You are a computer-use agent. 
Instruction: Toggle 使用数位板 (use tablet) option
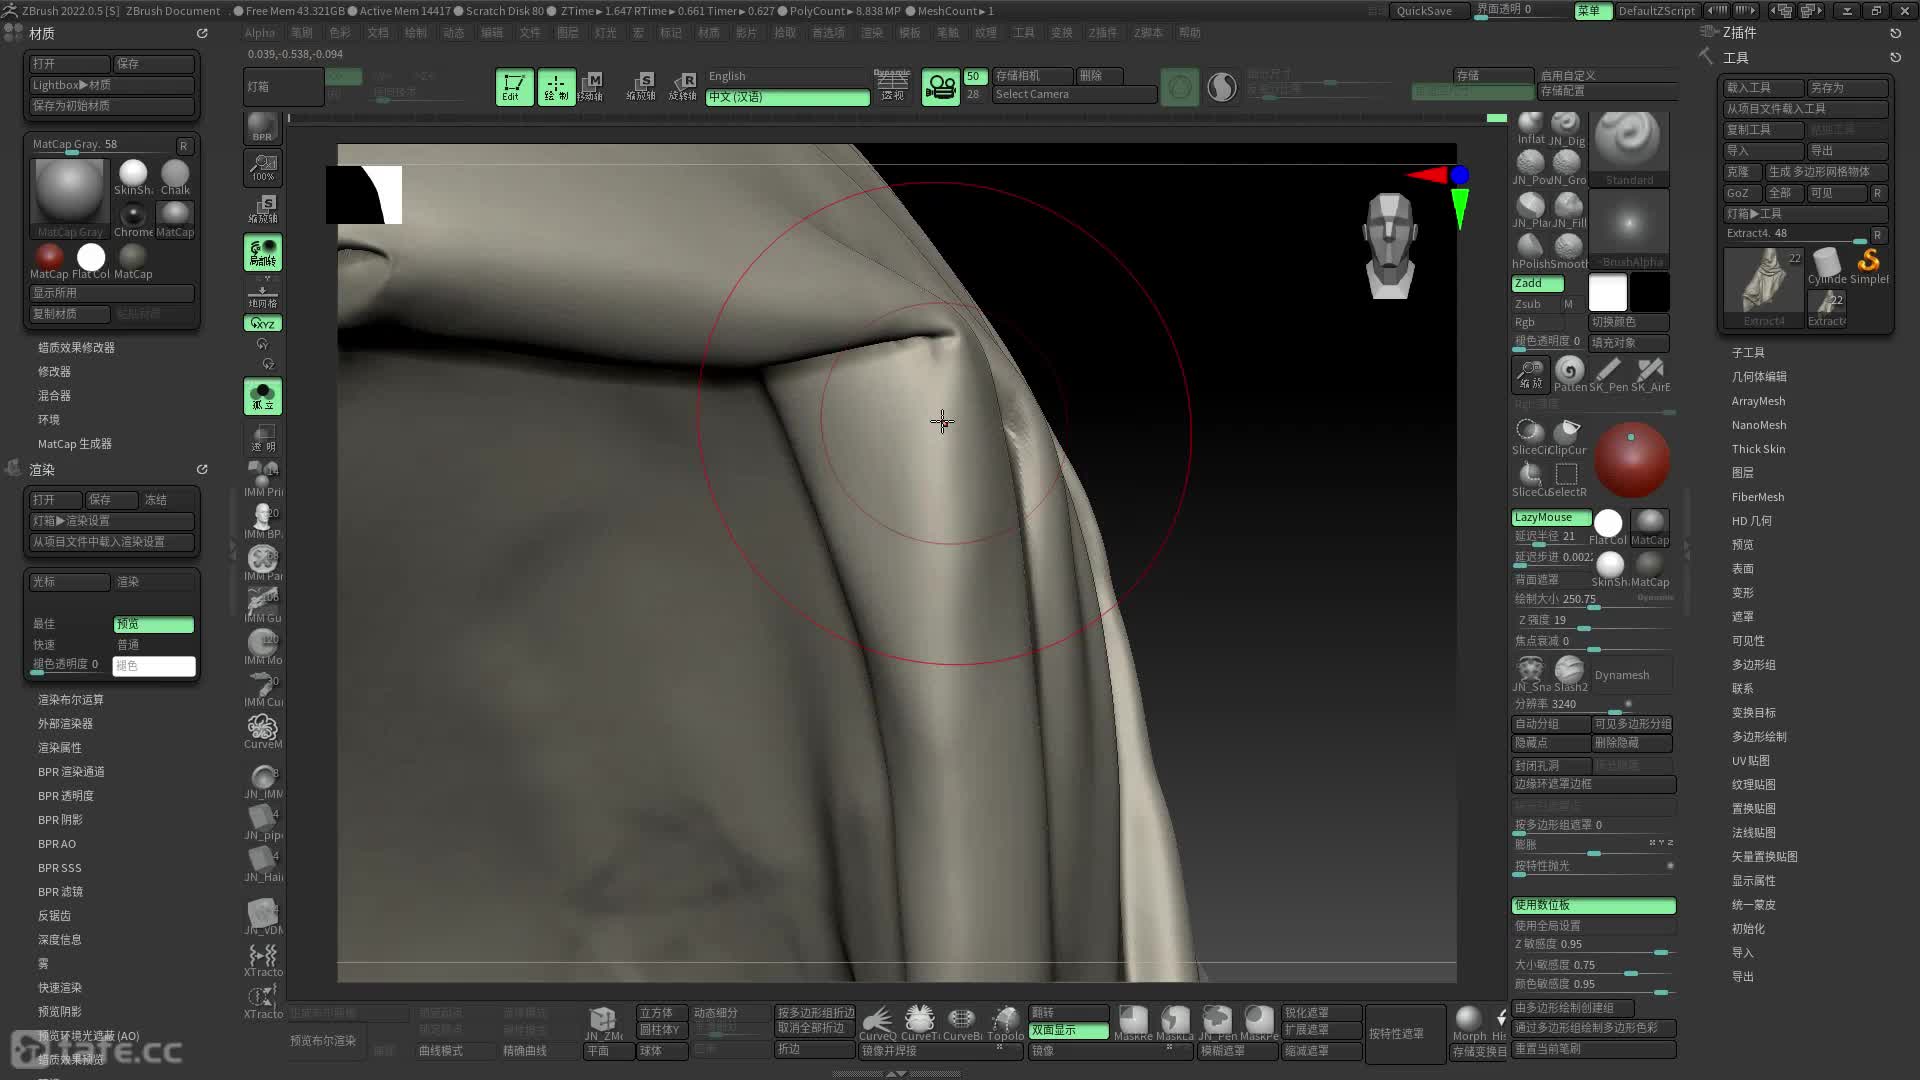(x=1593, y=905)
